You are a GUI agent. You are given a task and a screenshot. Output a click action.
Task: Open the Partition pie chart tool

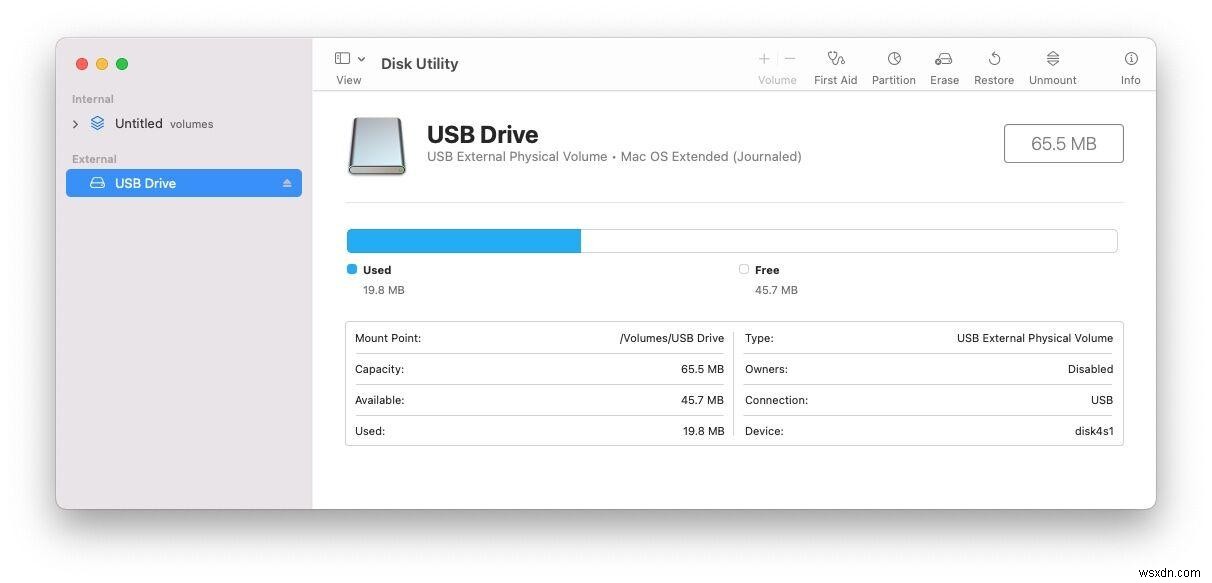point(894,59)
